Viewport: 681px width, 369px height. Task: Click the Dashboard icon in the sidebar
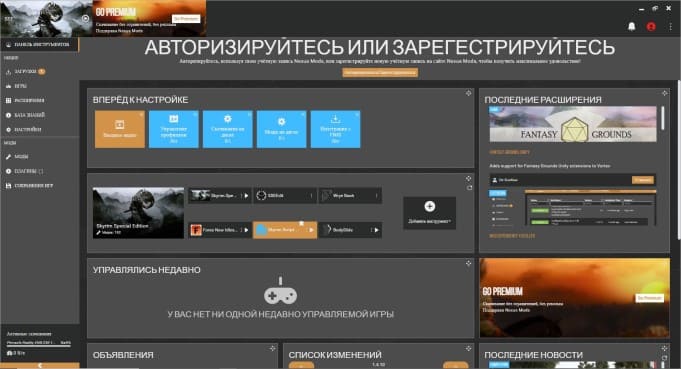click(x=8, y=45)
